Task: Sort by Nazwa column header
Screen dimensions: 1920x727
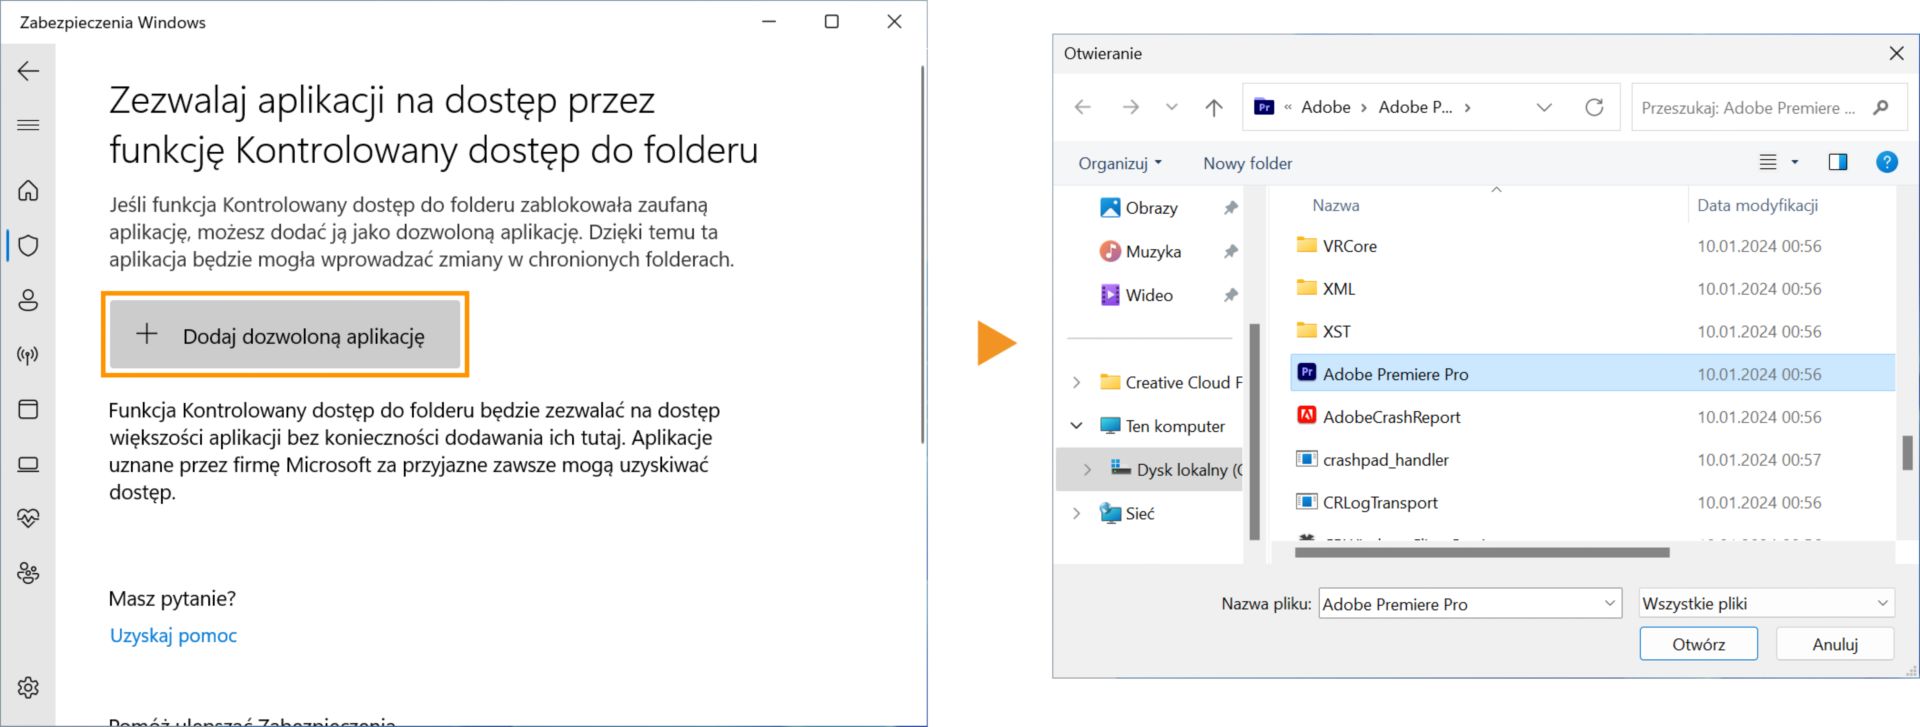Action: pos(1336,205)
